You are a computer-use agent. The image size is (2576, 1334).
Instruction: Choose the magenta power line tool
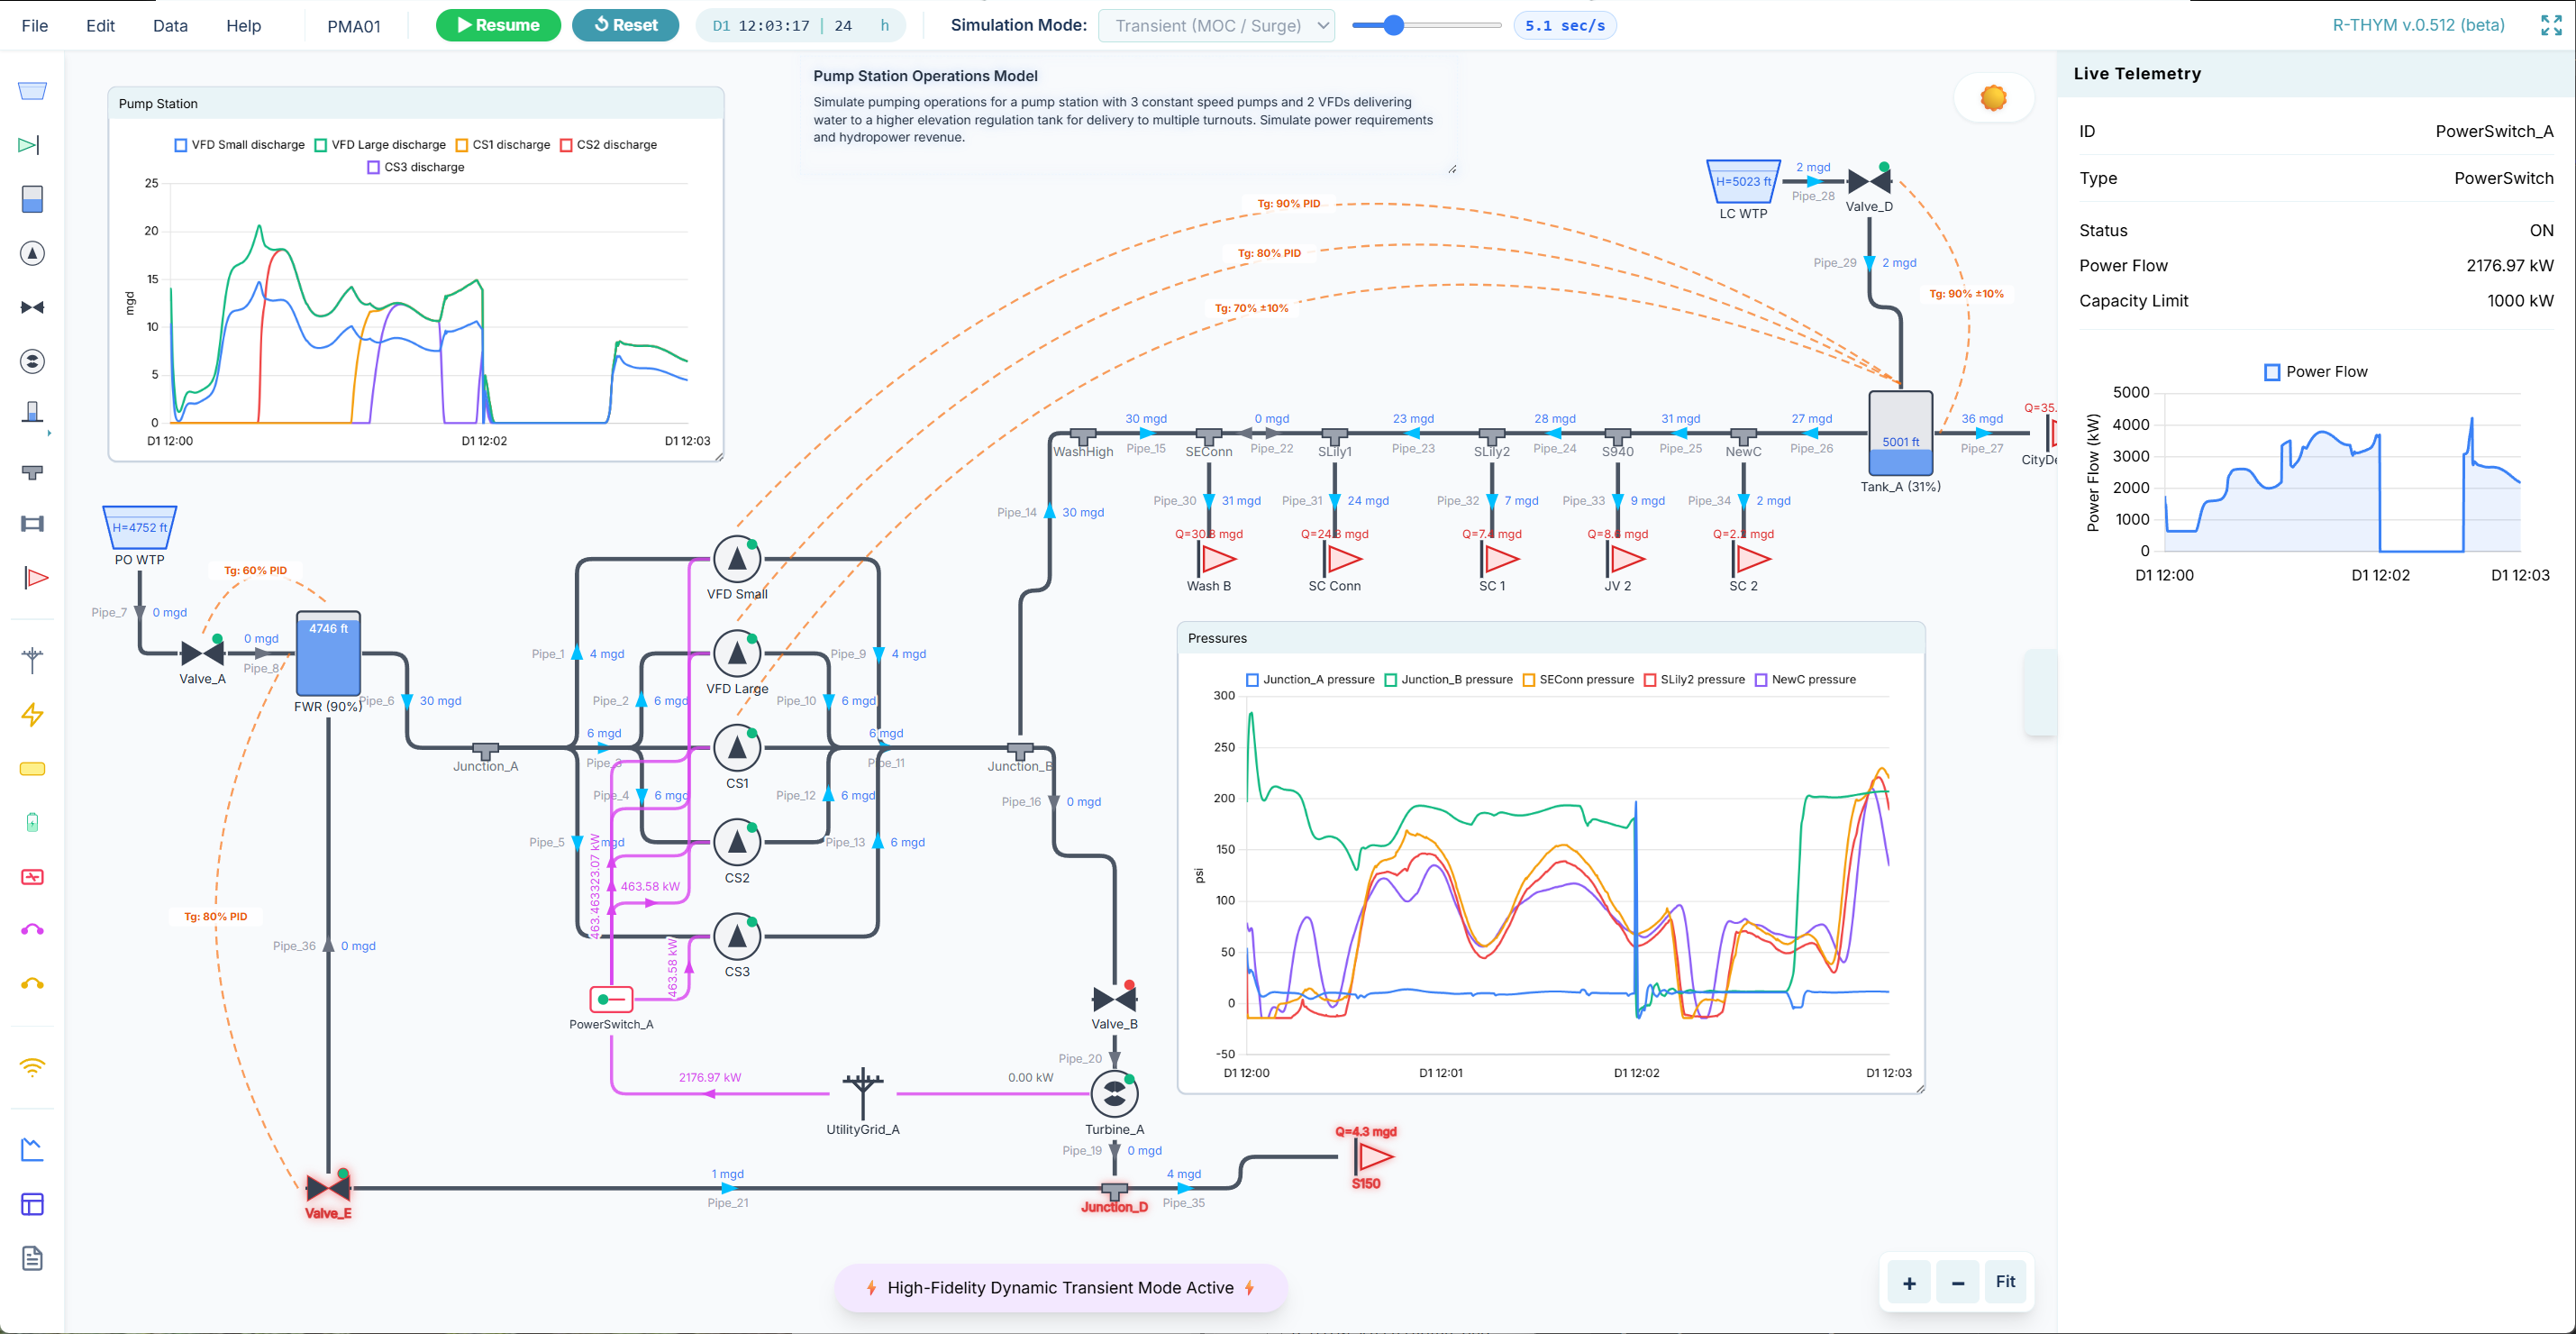(32, 929)
